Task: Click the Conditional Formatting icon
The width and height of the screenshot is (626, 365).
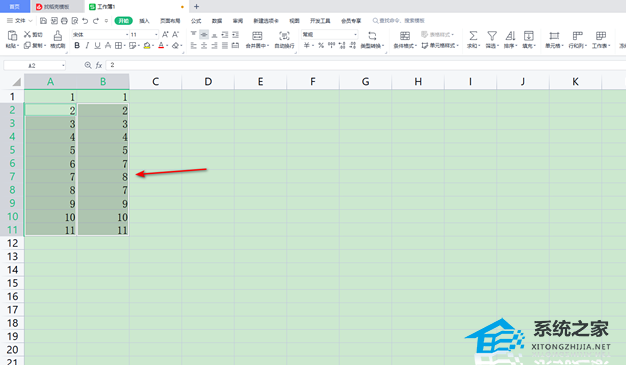Action: [405, 36]
